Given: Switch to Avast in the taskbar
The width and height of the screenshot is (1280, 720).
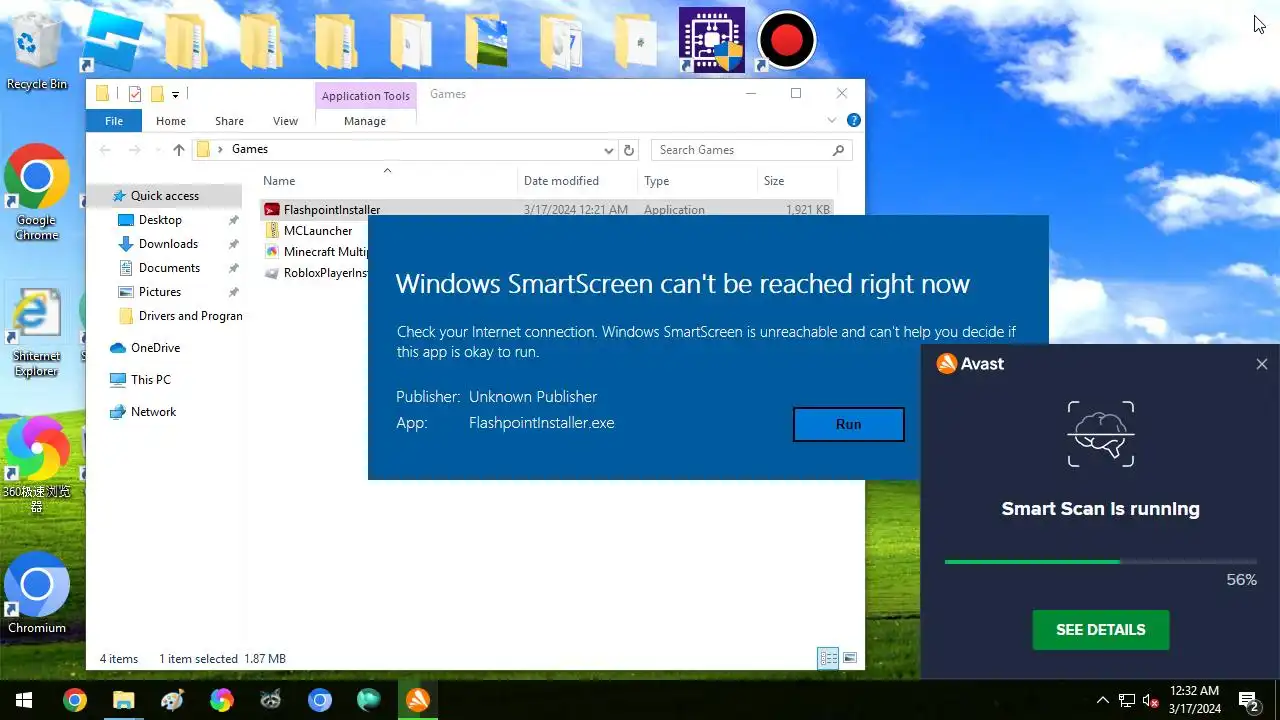Looking at the screenshot, I should 418,700.
